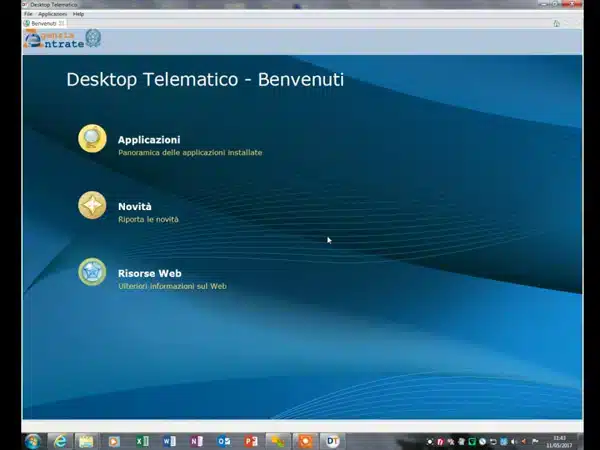Screen dimensions: 600x450
Task: Click the Novità star icon
Action: pyautogui.click(x=92, y=205)
